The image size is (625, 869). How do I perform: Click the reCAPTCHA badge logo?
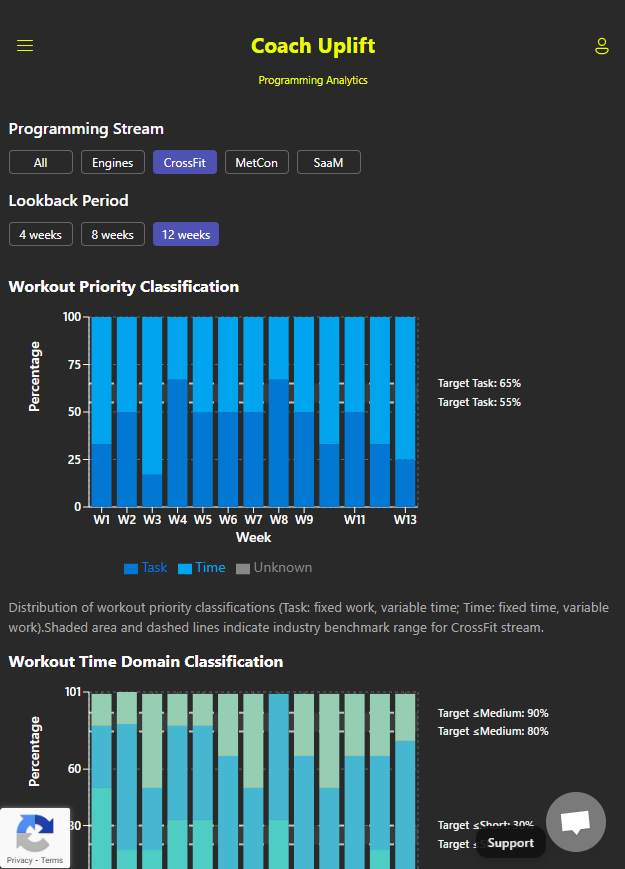coord(35,832)
